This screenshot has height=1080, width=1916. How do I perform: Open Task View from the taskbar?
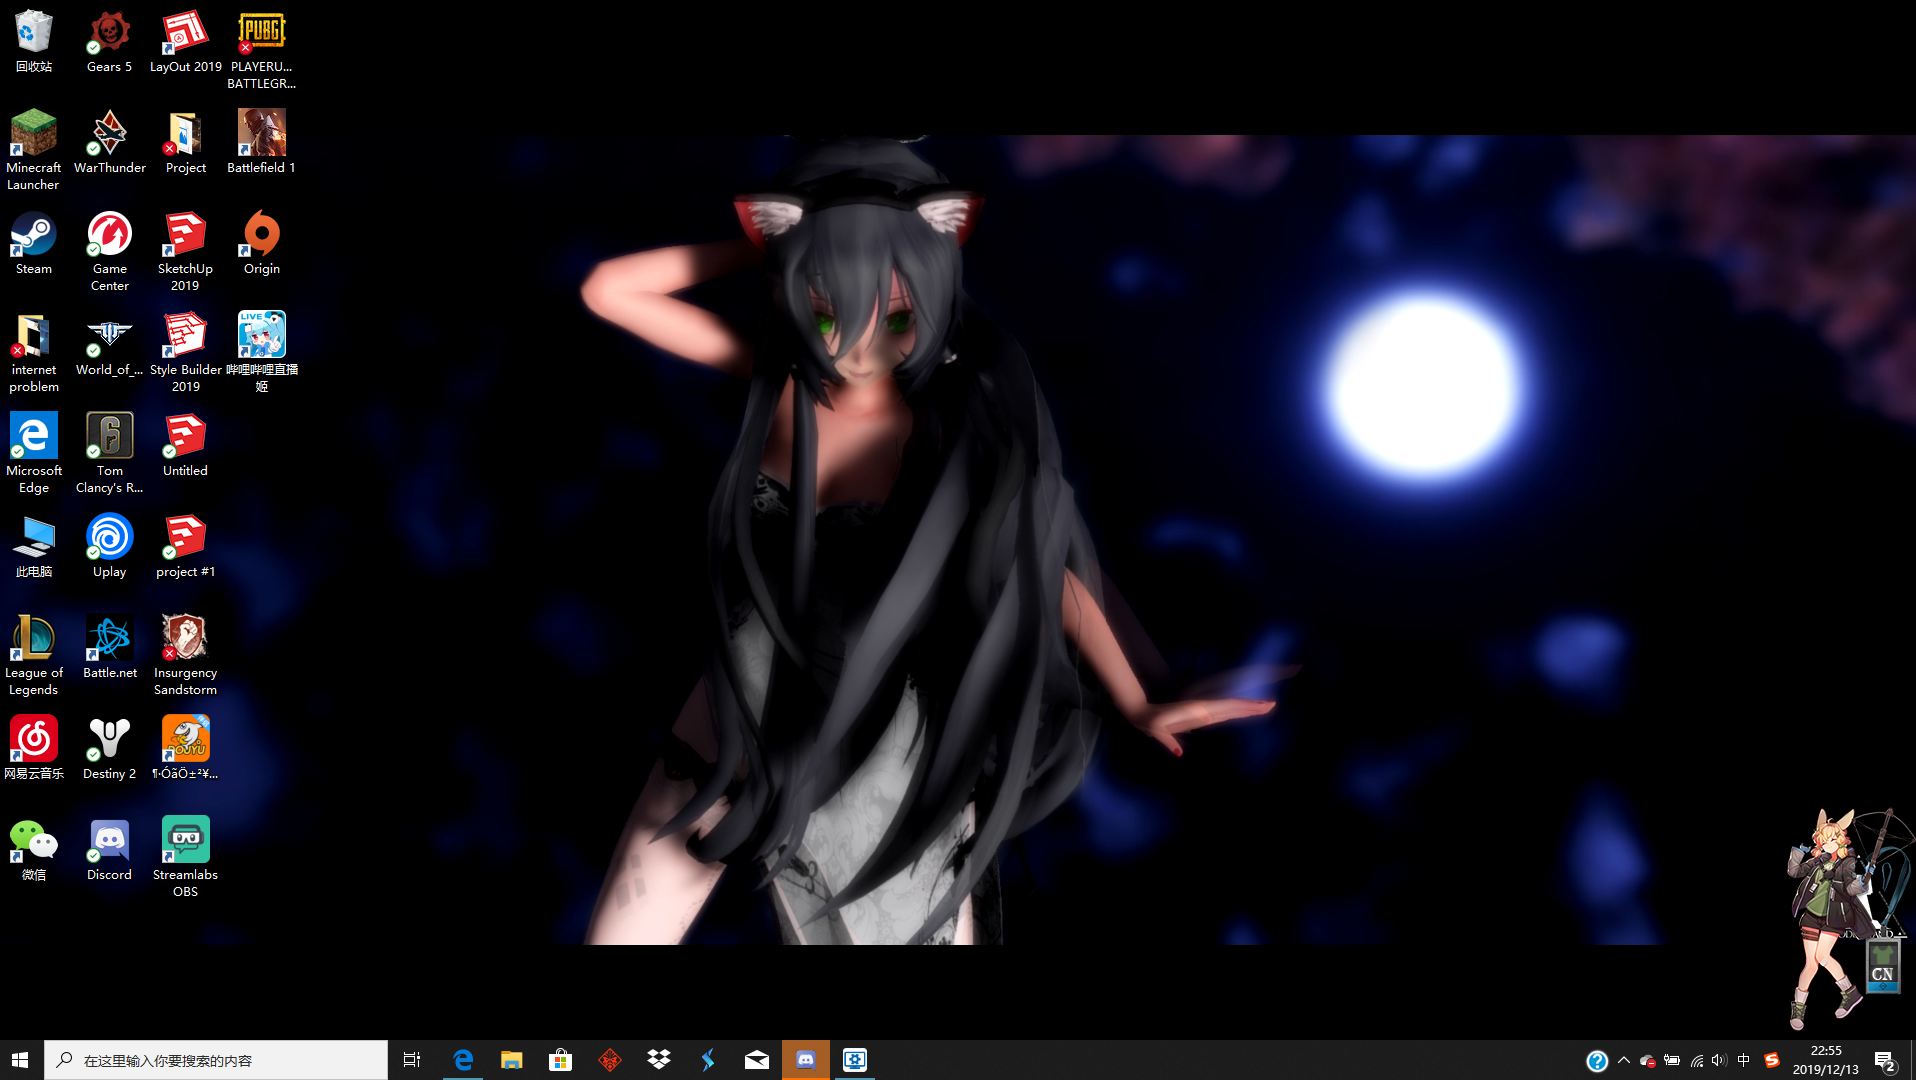pyautogui.click(x=412, y=1060)
